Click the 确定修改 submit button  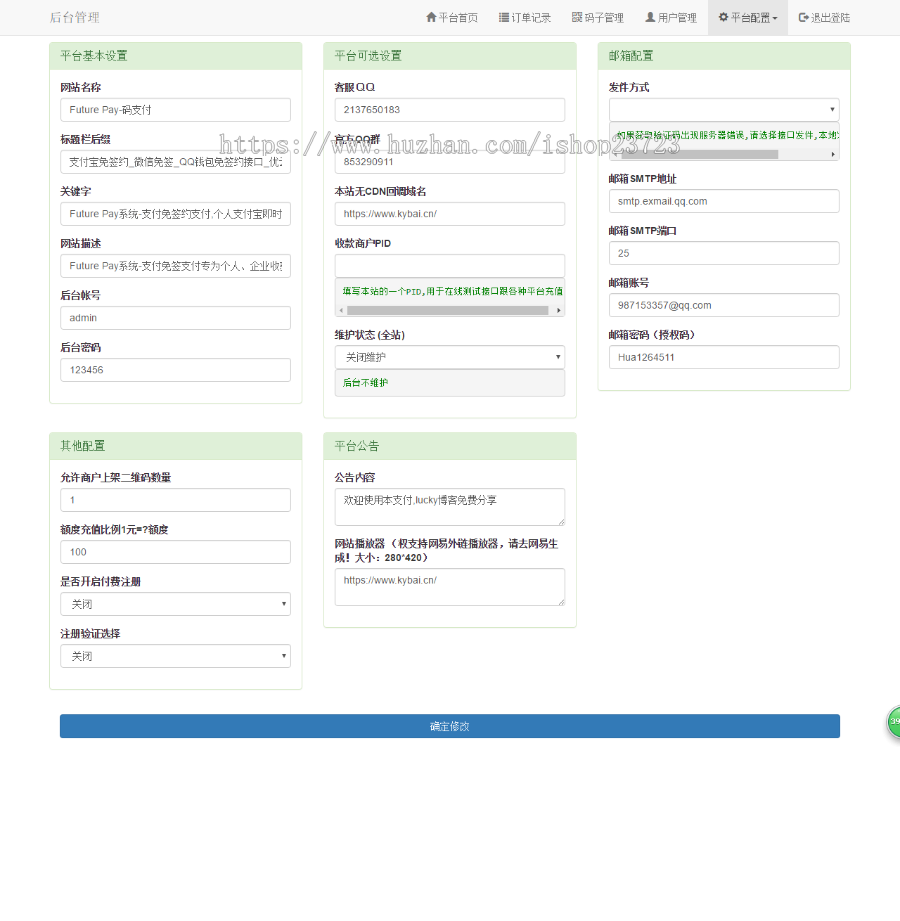coord(449,726)
